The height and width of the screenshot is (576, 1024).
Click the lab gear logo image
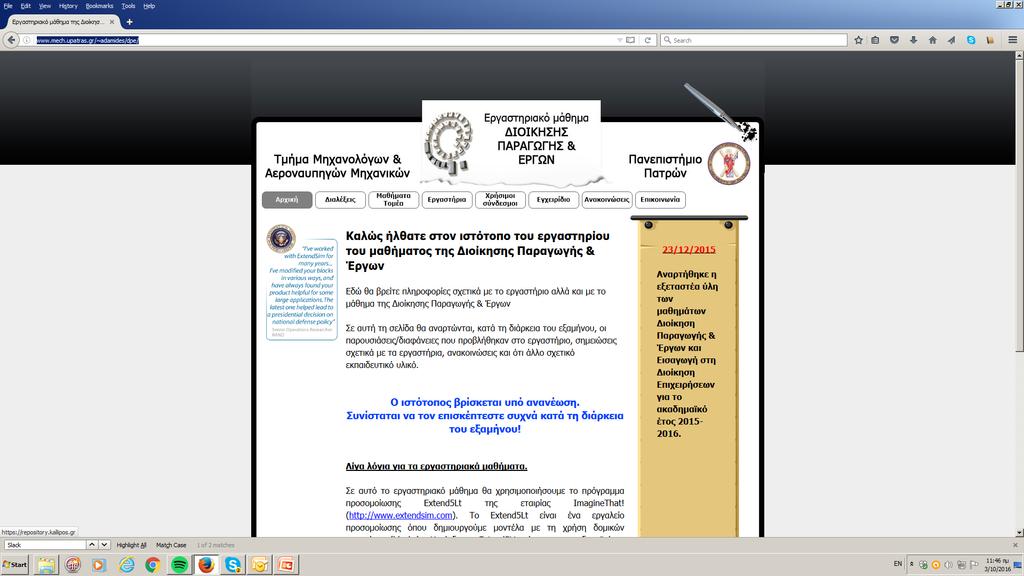click(449, 142)
